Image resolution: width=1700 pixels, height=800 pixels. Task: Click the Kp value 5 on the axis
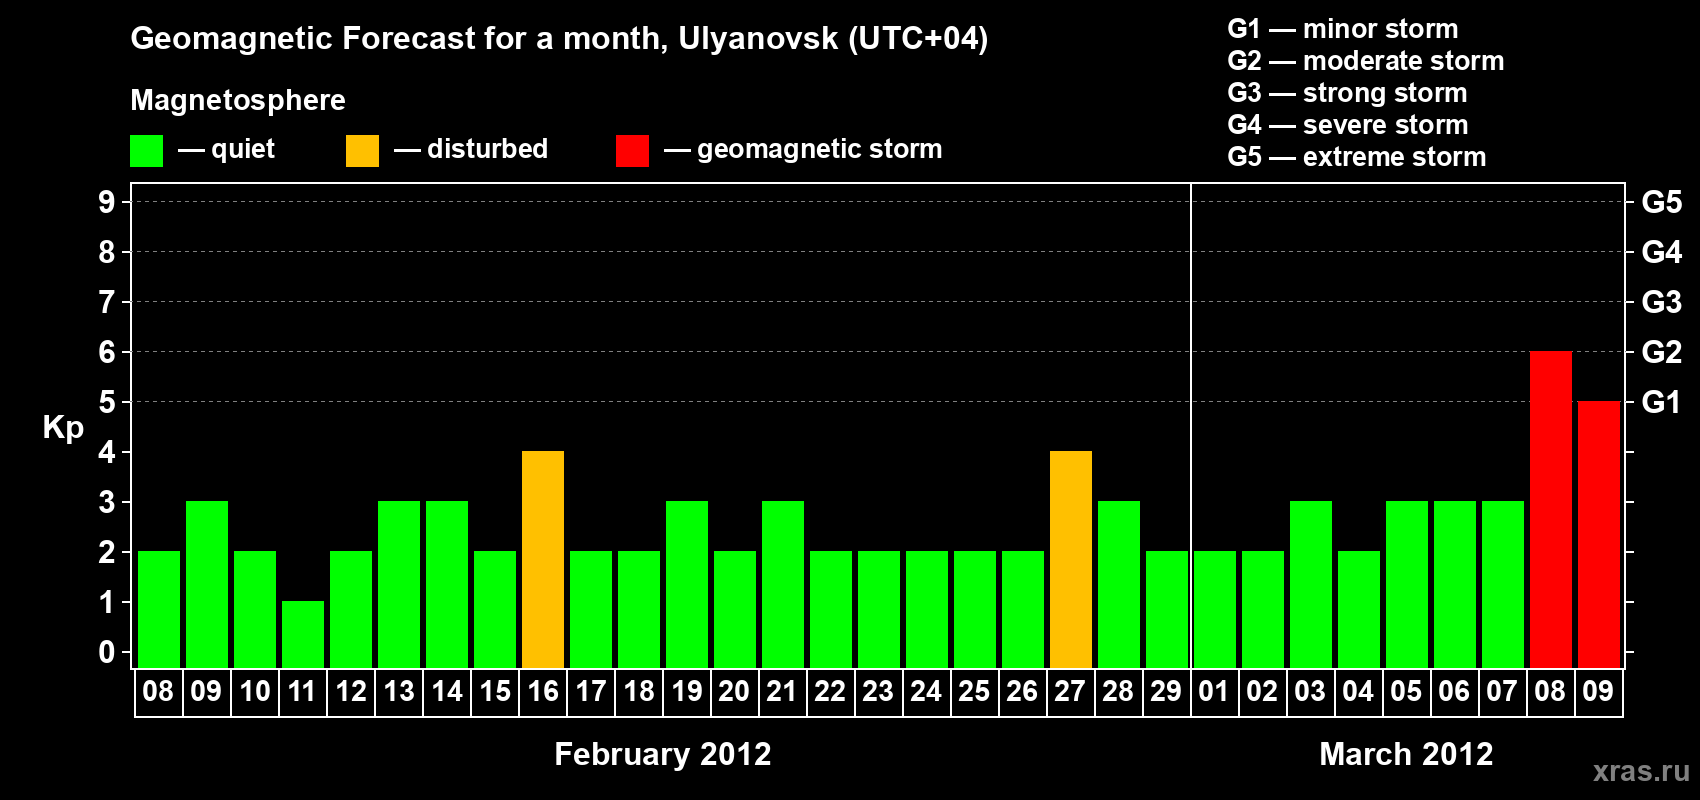(107, 402)
